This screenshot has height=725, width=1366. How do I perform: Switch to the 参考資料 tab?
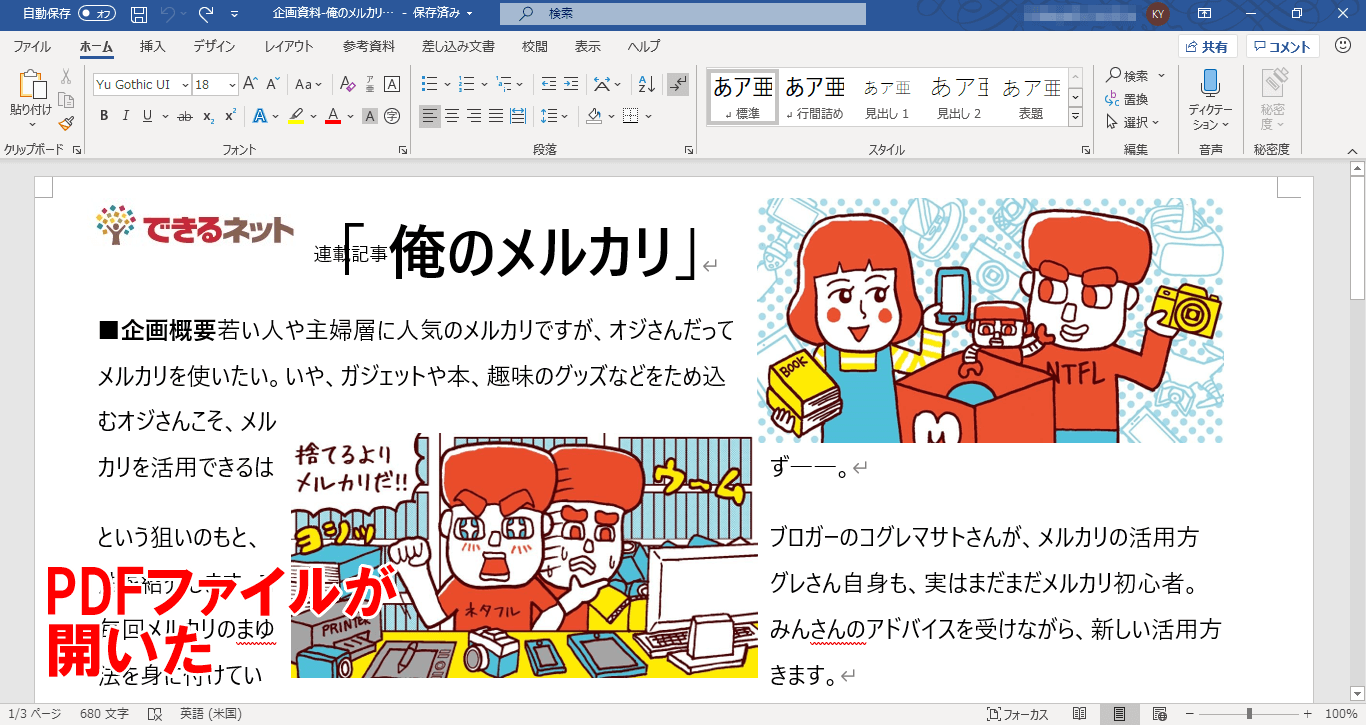point(369,46)
